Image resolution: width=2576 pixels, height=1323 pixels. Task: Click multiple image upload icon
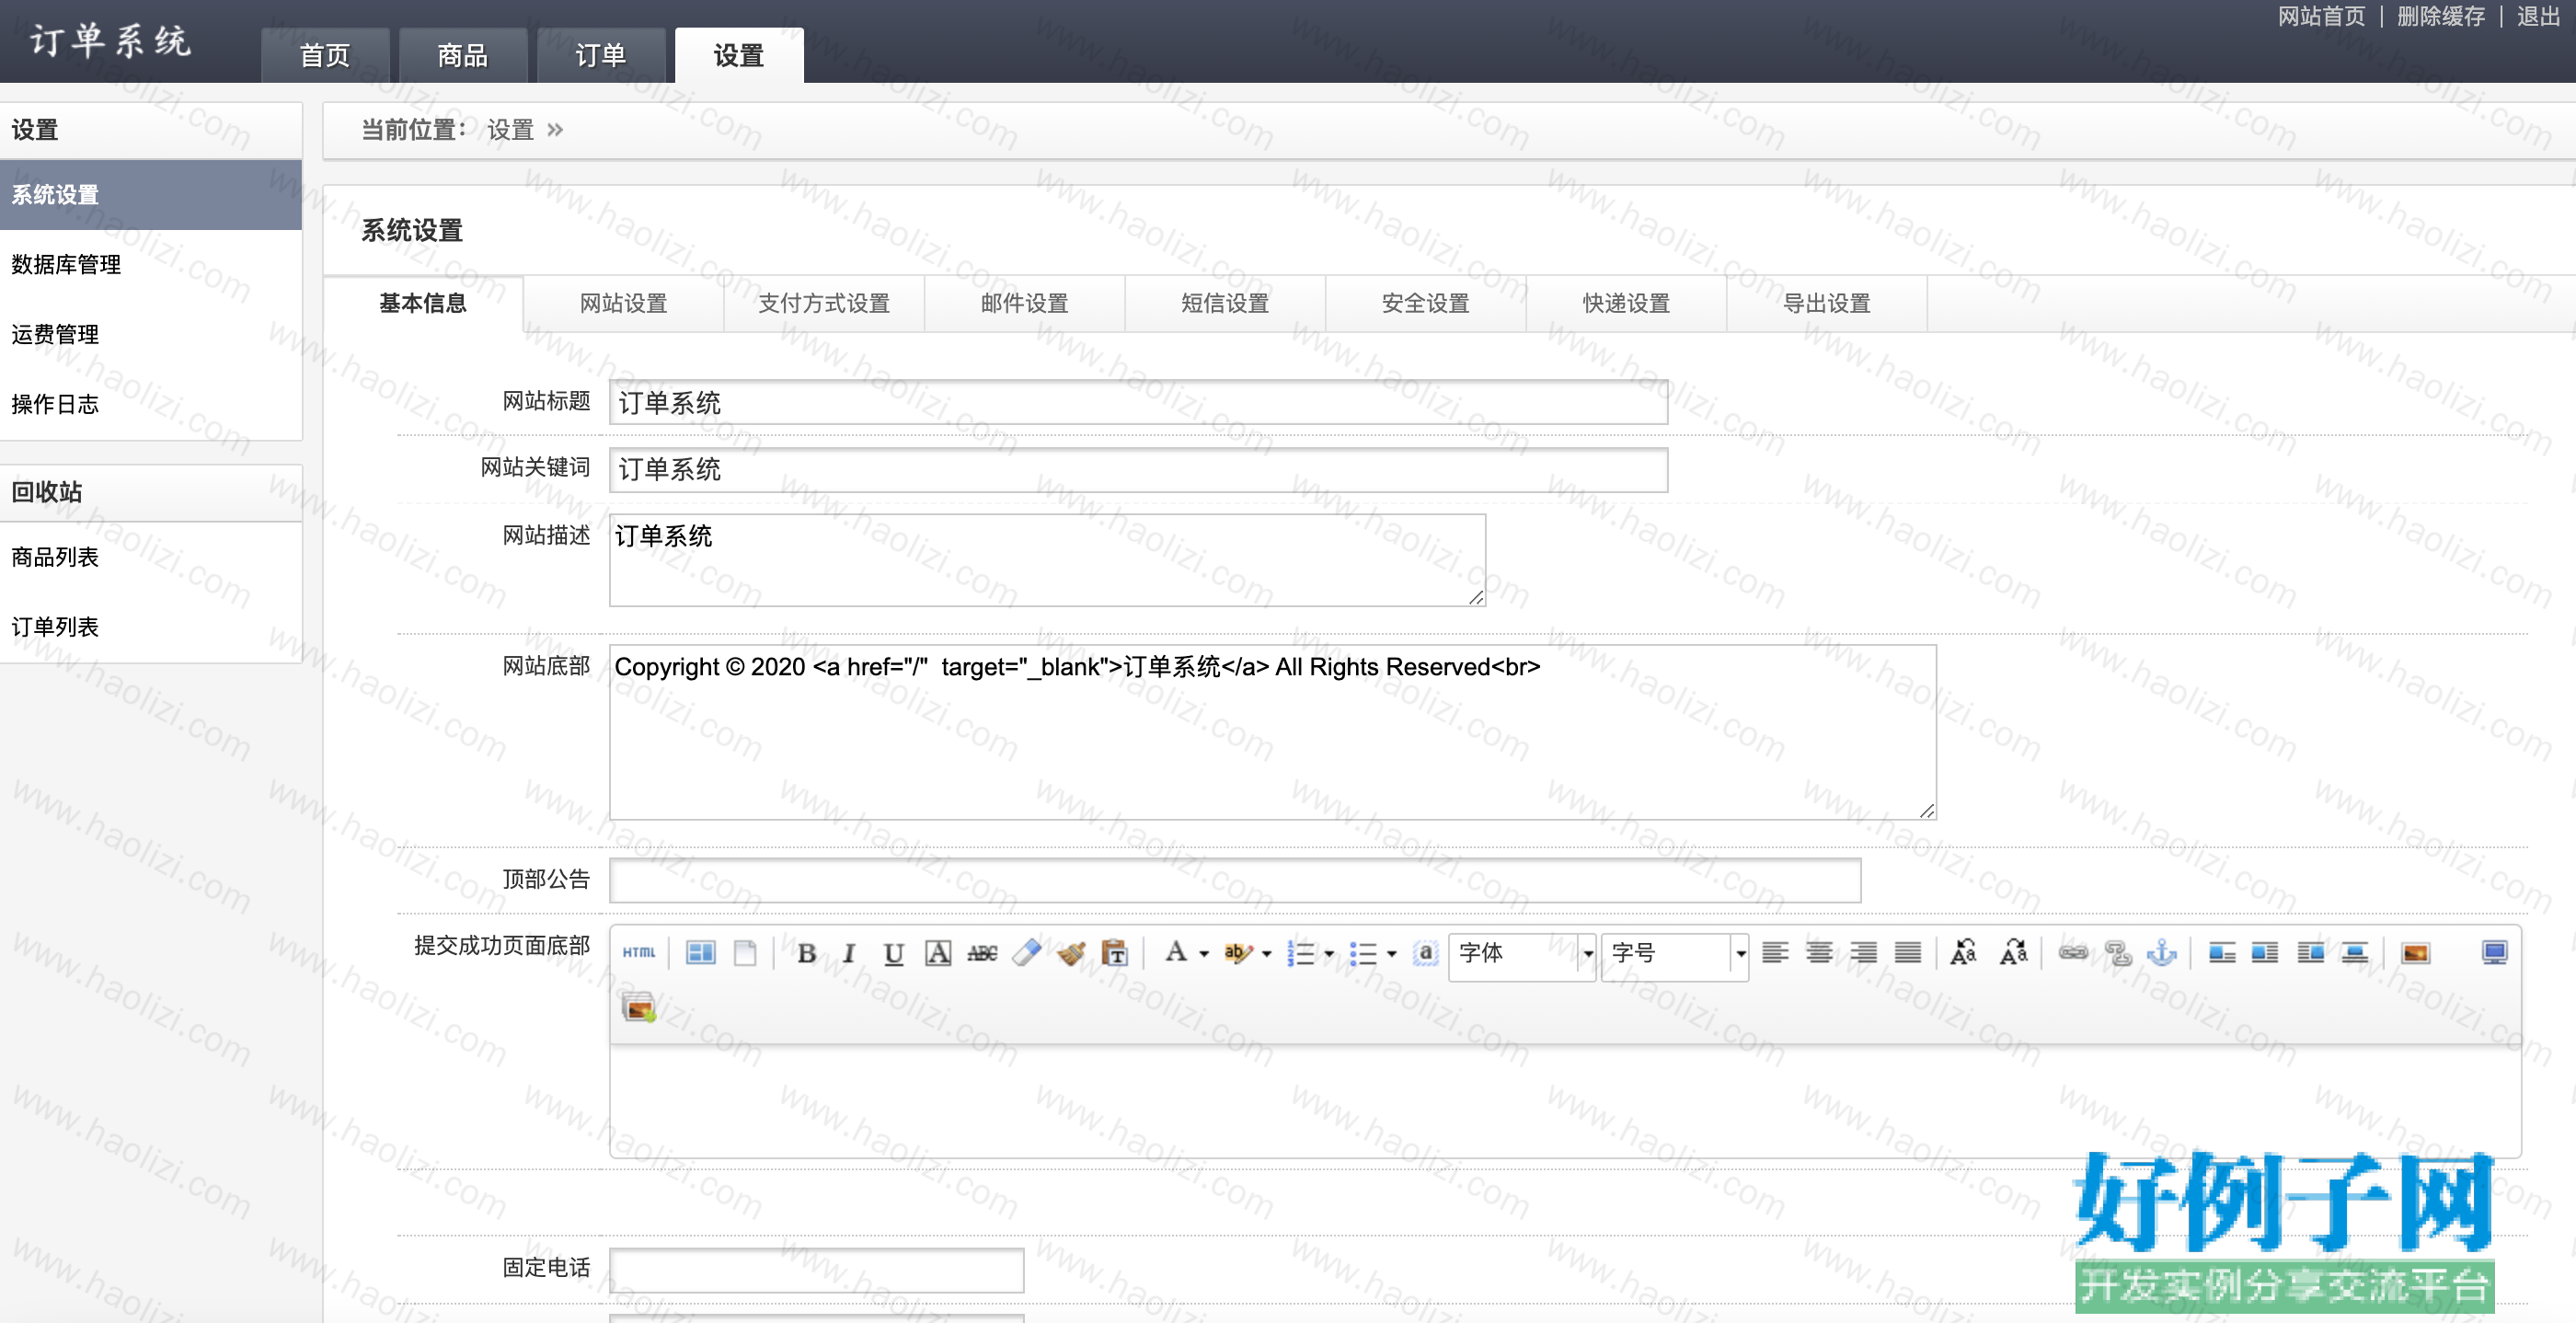pos(639,1007)
